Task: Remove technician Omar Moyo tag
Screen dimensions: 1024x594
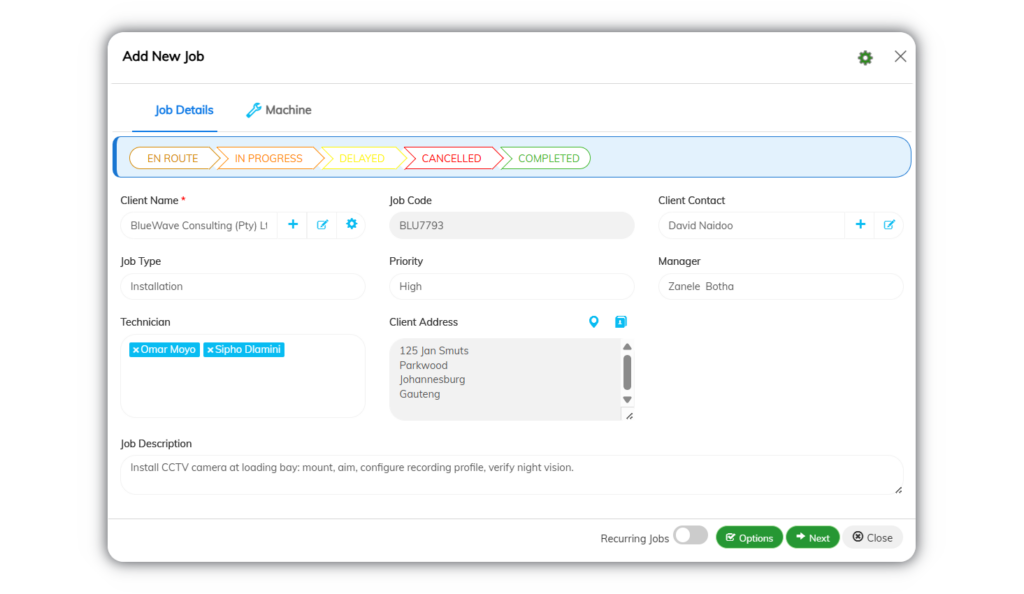Action: [x=136, y=350]
